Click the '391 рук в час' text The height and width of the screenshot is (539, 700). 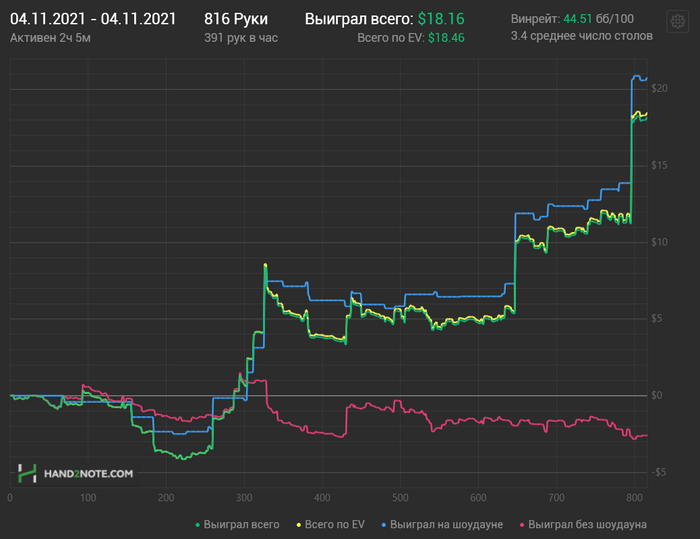point(241,38)
